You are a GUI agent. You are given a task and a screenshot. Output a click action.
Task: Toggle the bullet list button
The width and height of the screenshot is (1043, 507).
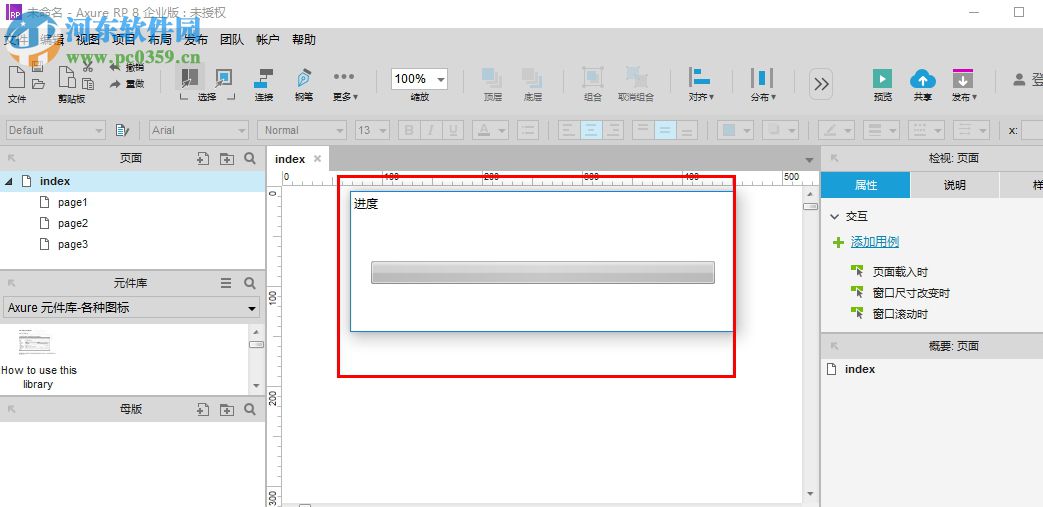(527, 130)
